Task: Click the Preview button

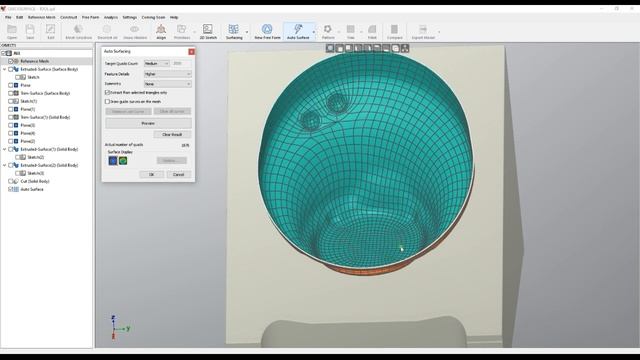Action: click(148, 123)
